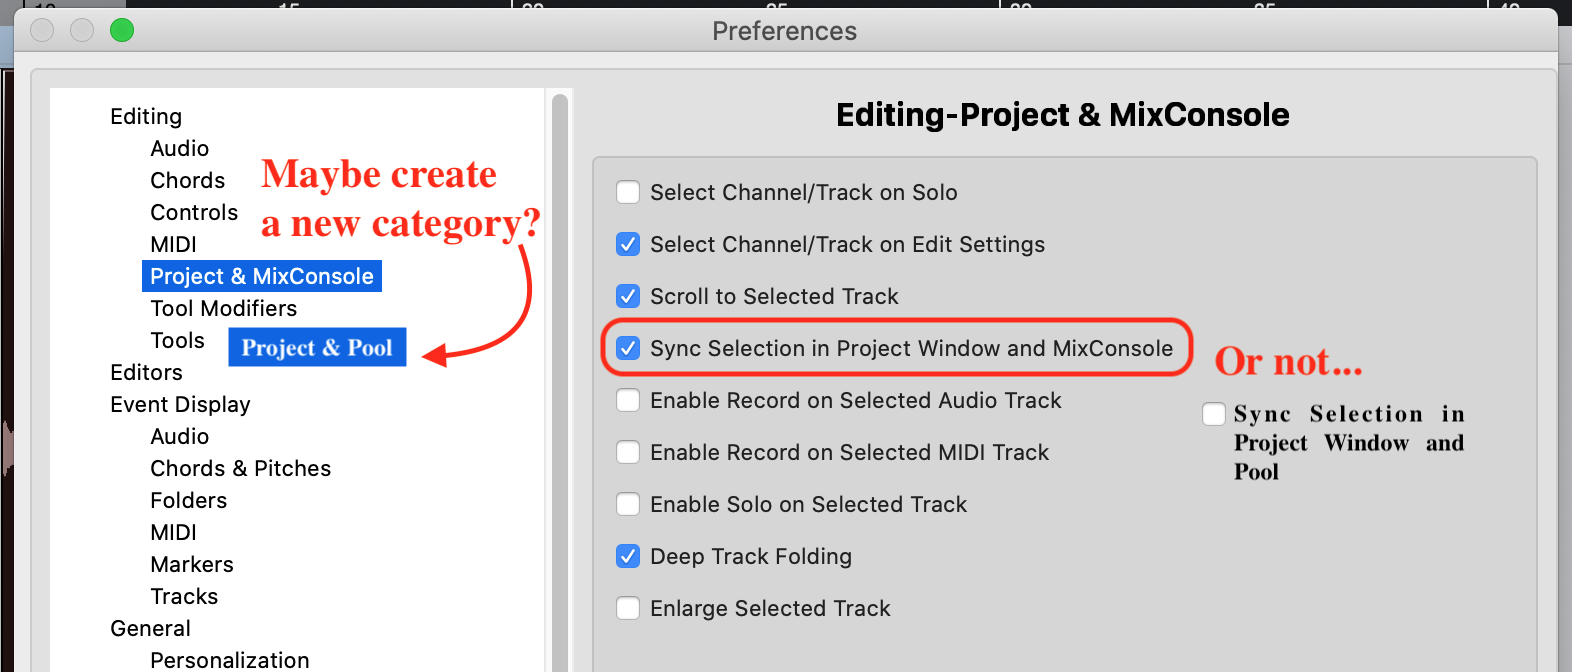The height and width of the screenshot is (672, 1572).
Task: Open Controls preferences under Editing
Action: coord(194,212)
